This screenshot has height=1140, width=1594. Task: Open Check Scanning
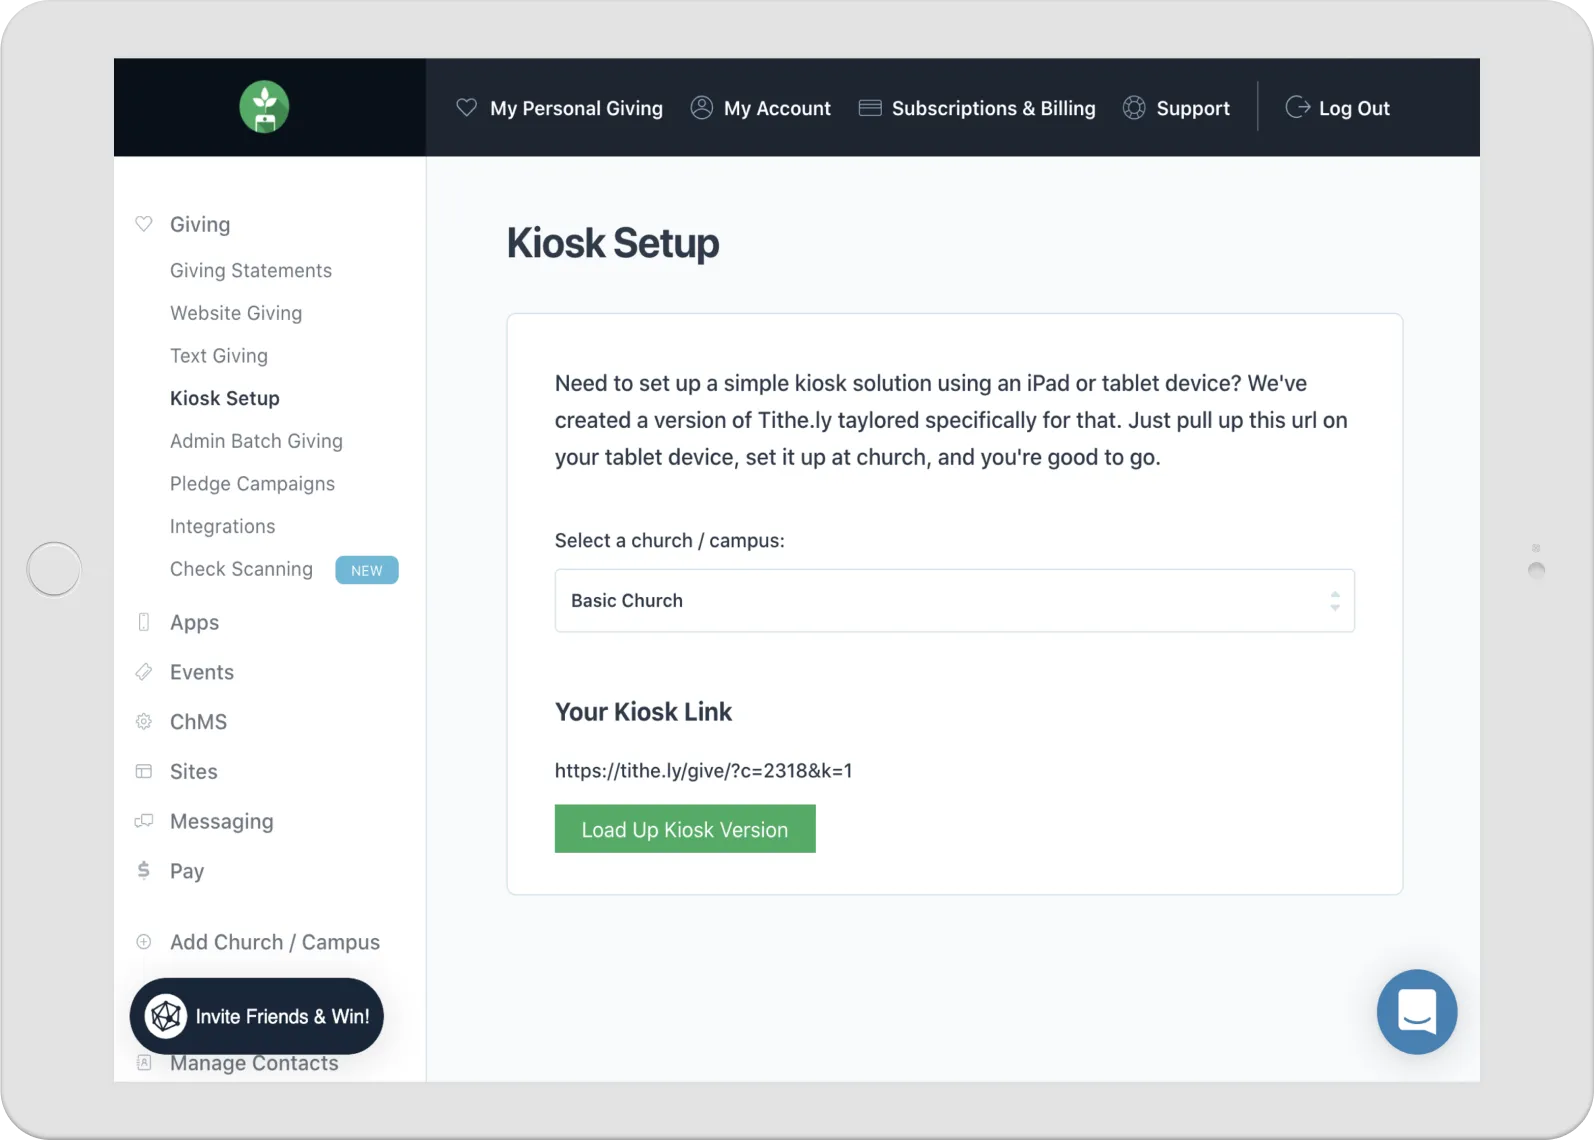[241, 569]
